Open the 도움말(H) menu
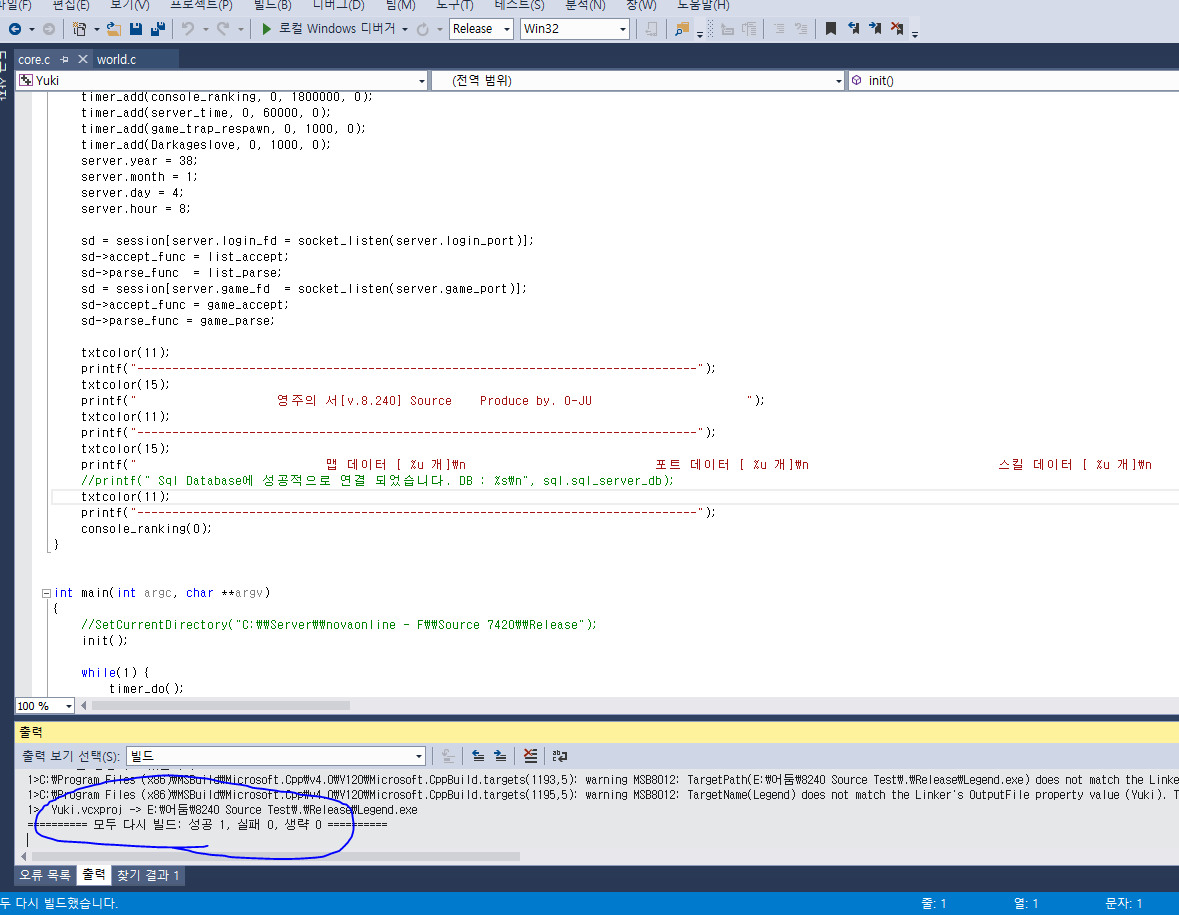Viewport: 1179px width, 915px height. point(703,5)
